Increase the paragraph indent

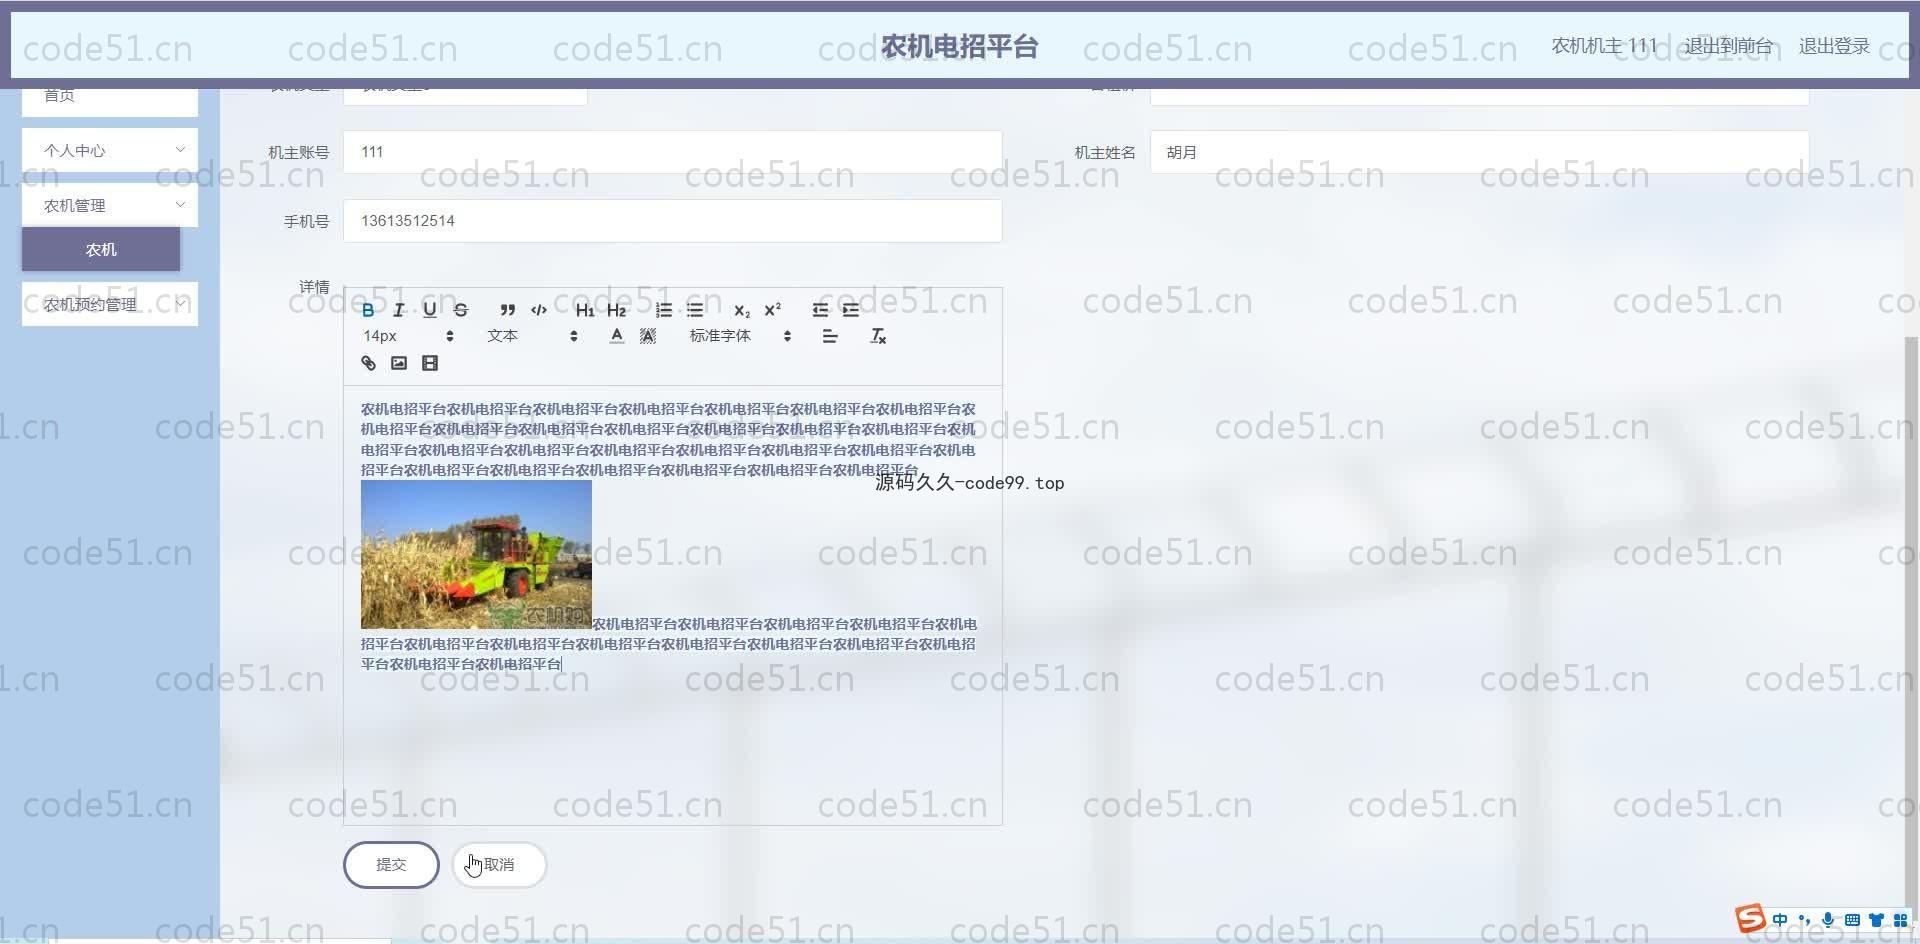pyautogui.click(x=851, y=310)
